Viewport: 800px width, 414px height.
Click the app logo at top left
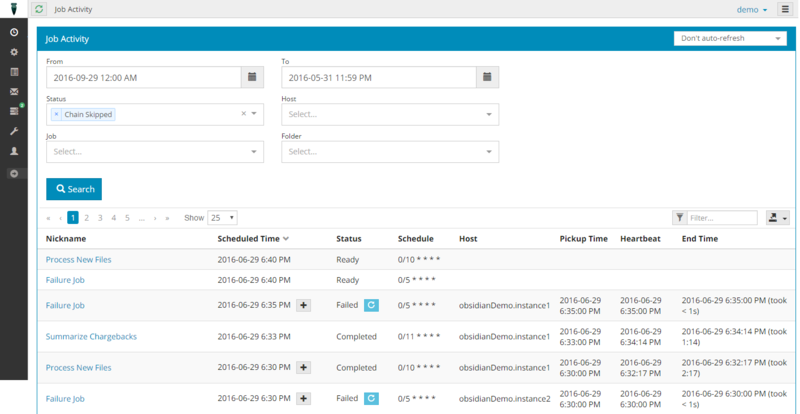click(x=14, y=9)
